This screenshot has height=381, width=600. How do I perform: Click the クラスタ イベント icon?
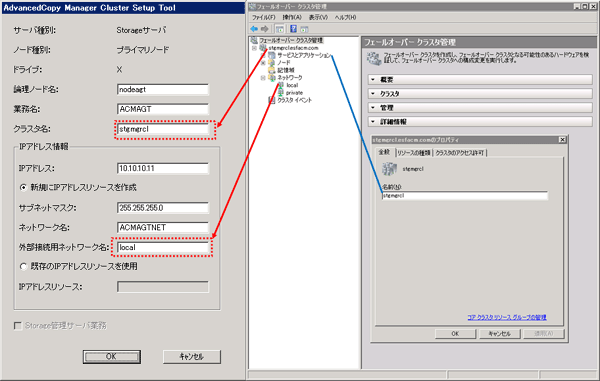pos(272,100)
